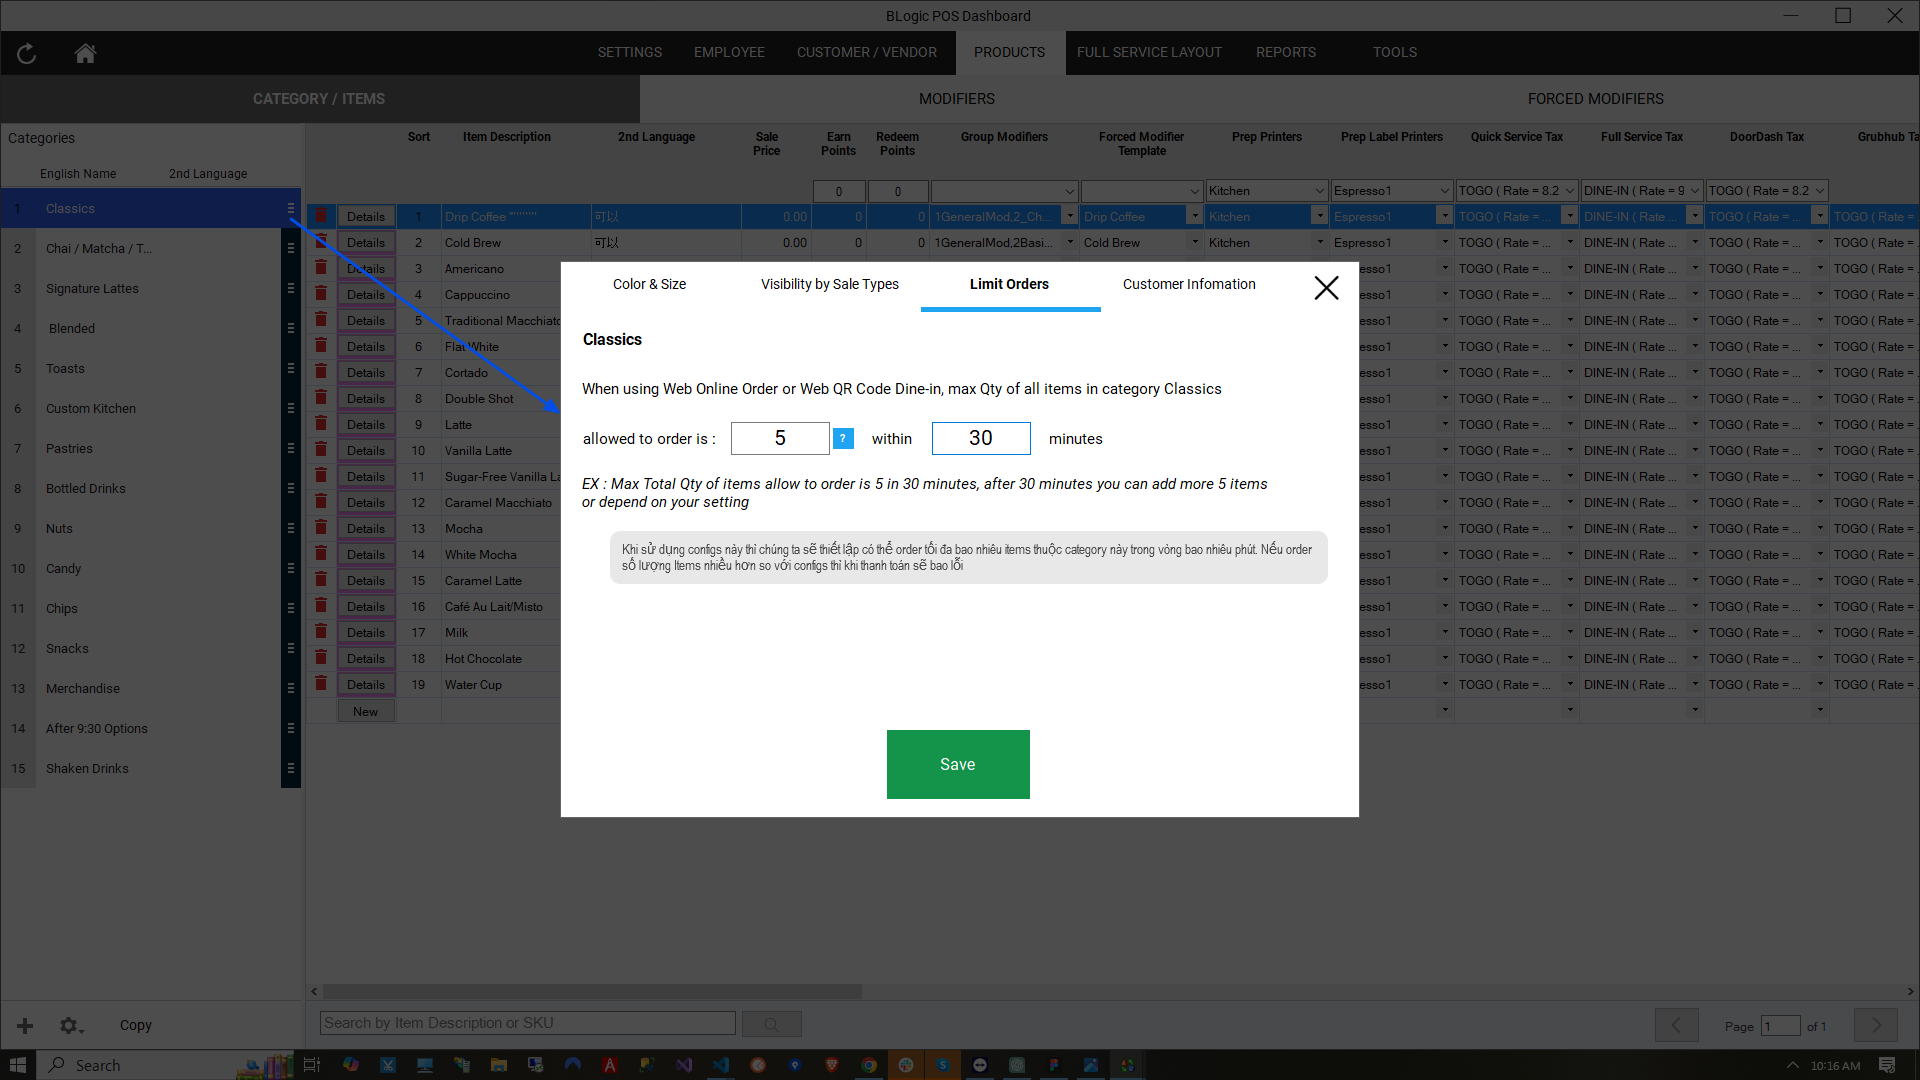
Task: Open the Color & Size tab
Action: (x=649, y=284)
